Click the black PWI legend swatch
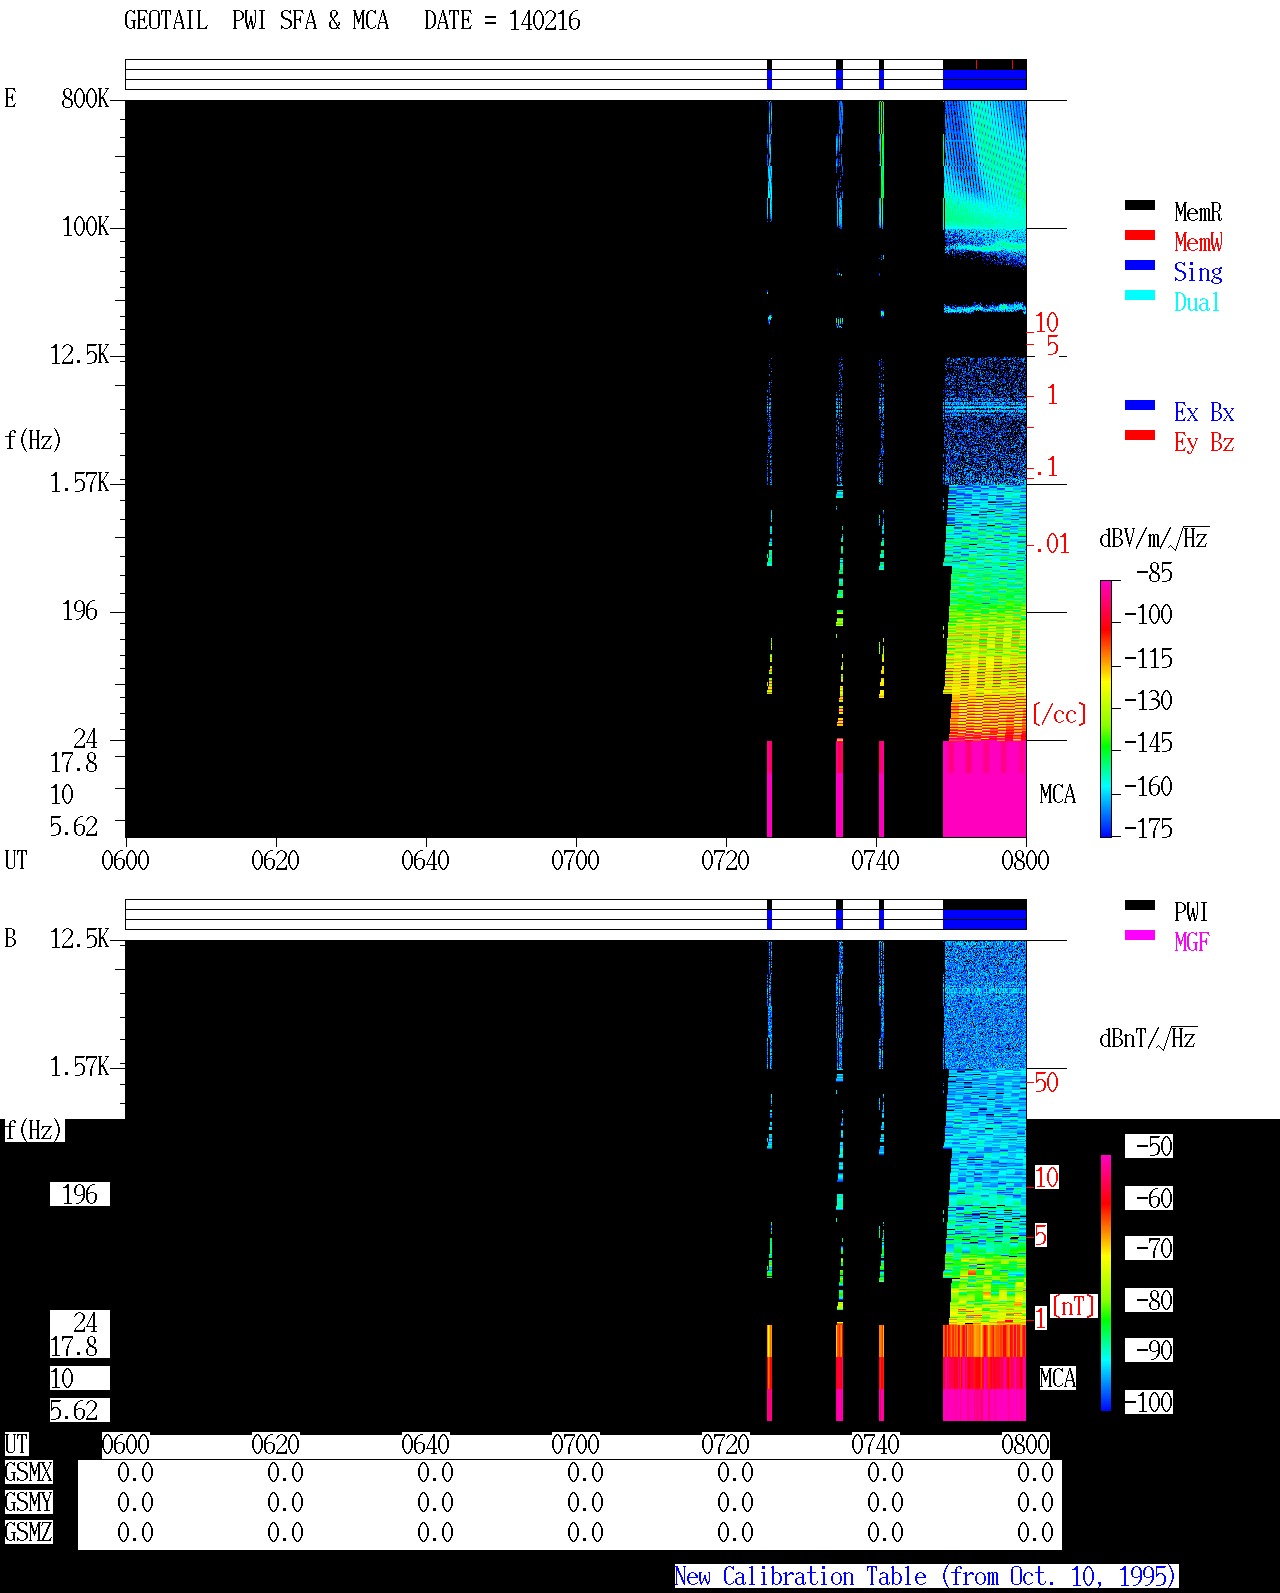Viewport: 1280px width, 1593px height. tap(1140, 905)
